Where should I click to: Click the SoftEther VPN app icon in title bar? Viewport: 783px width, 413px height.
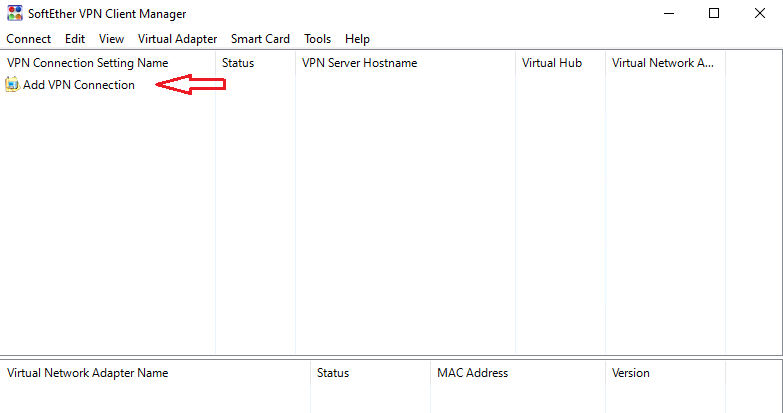(x=14, y=13)
